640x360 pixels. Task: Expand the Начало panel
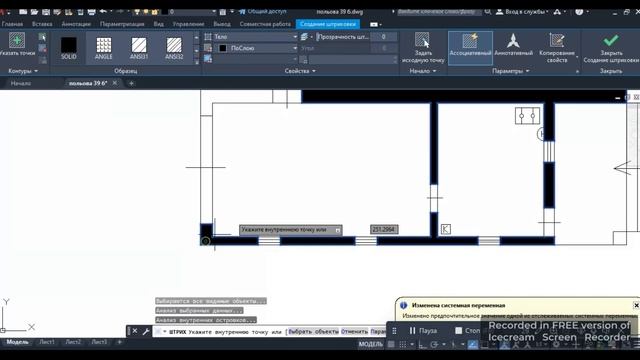[x=422, y=71]
